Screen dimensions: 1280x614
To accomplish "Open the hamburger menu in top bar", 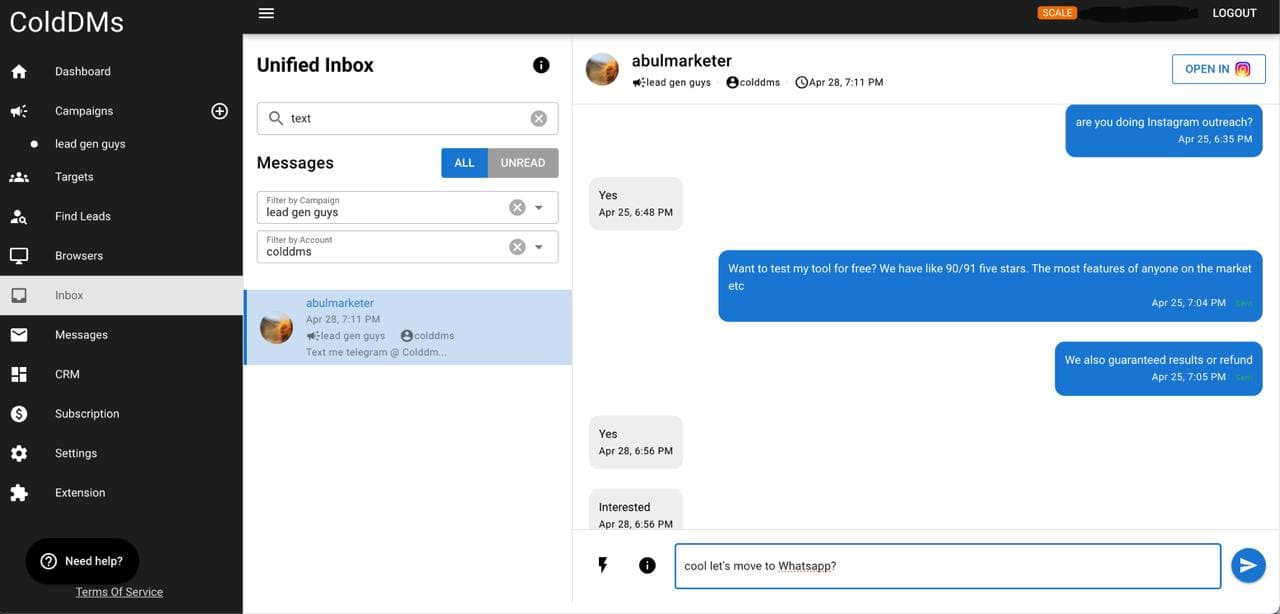I will coord(266,13).
